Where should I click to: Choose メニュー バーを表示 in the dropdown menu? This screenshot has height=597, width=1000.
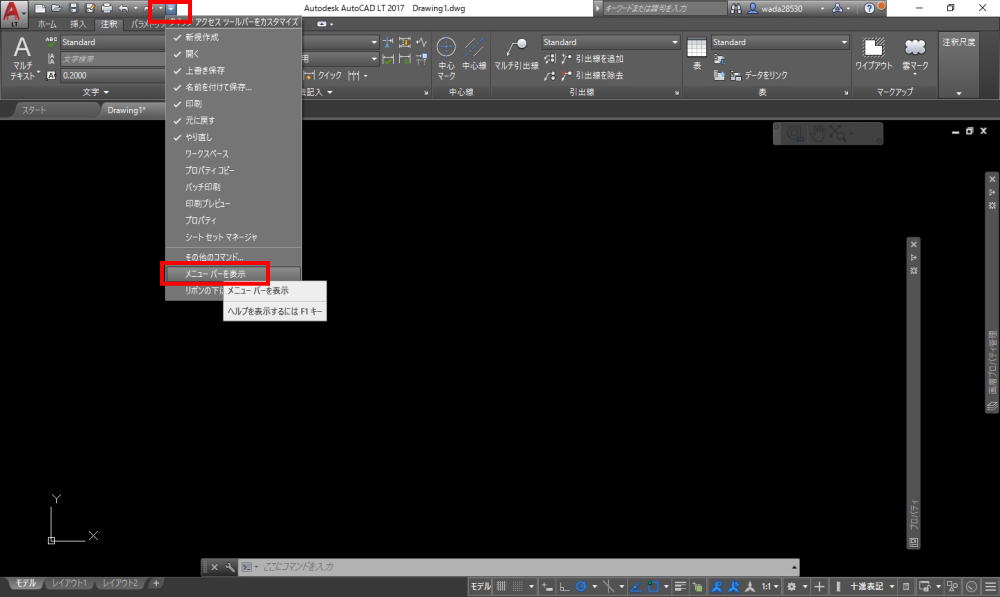coord(233,274)
